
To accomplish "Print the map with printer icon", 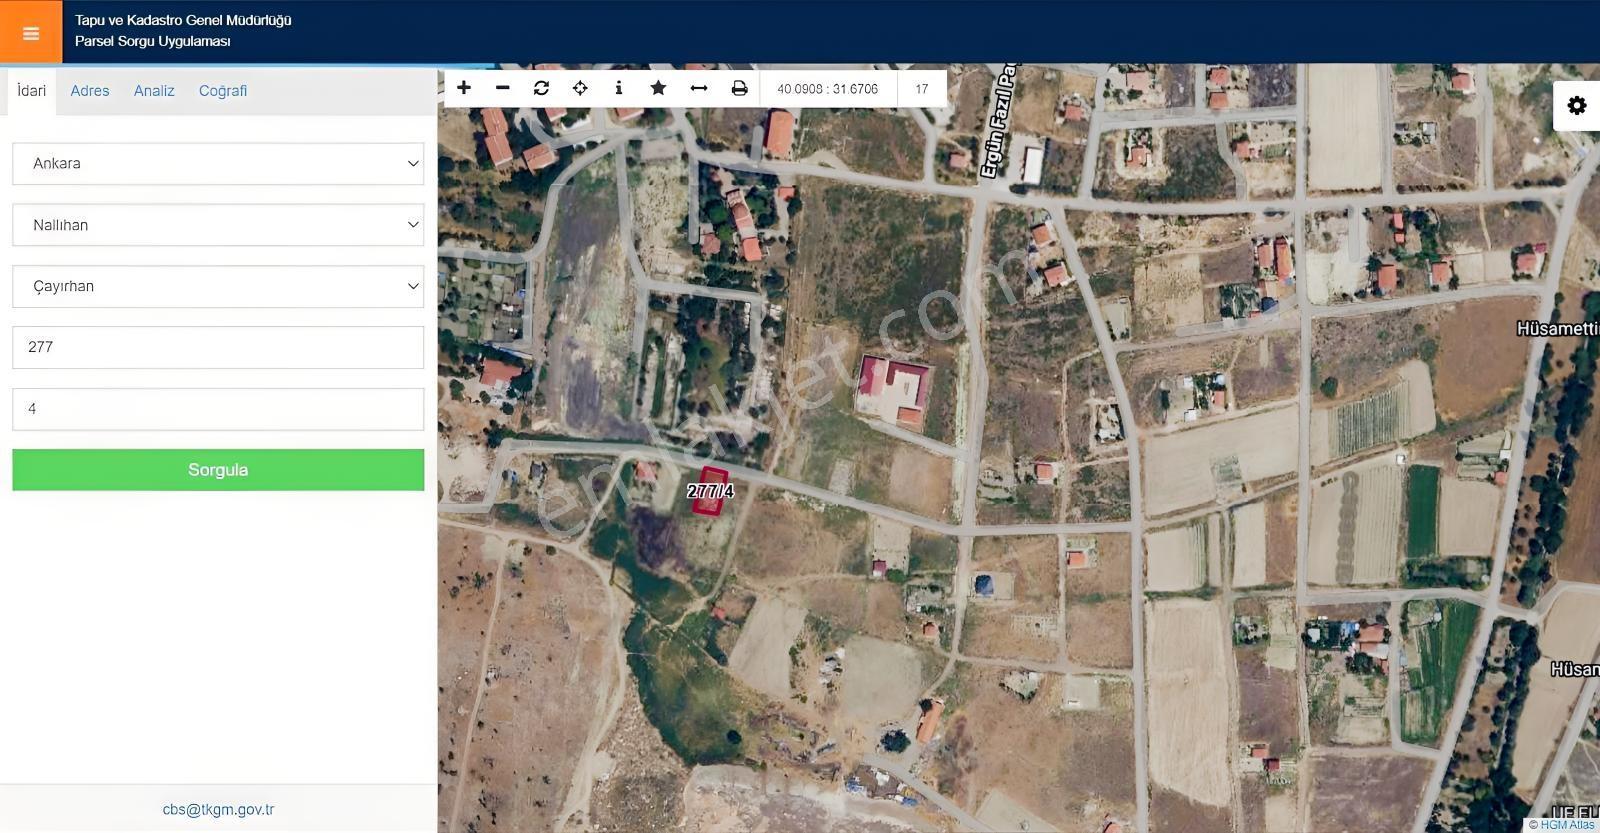I will point(739,88).
